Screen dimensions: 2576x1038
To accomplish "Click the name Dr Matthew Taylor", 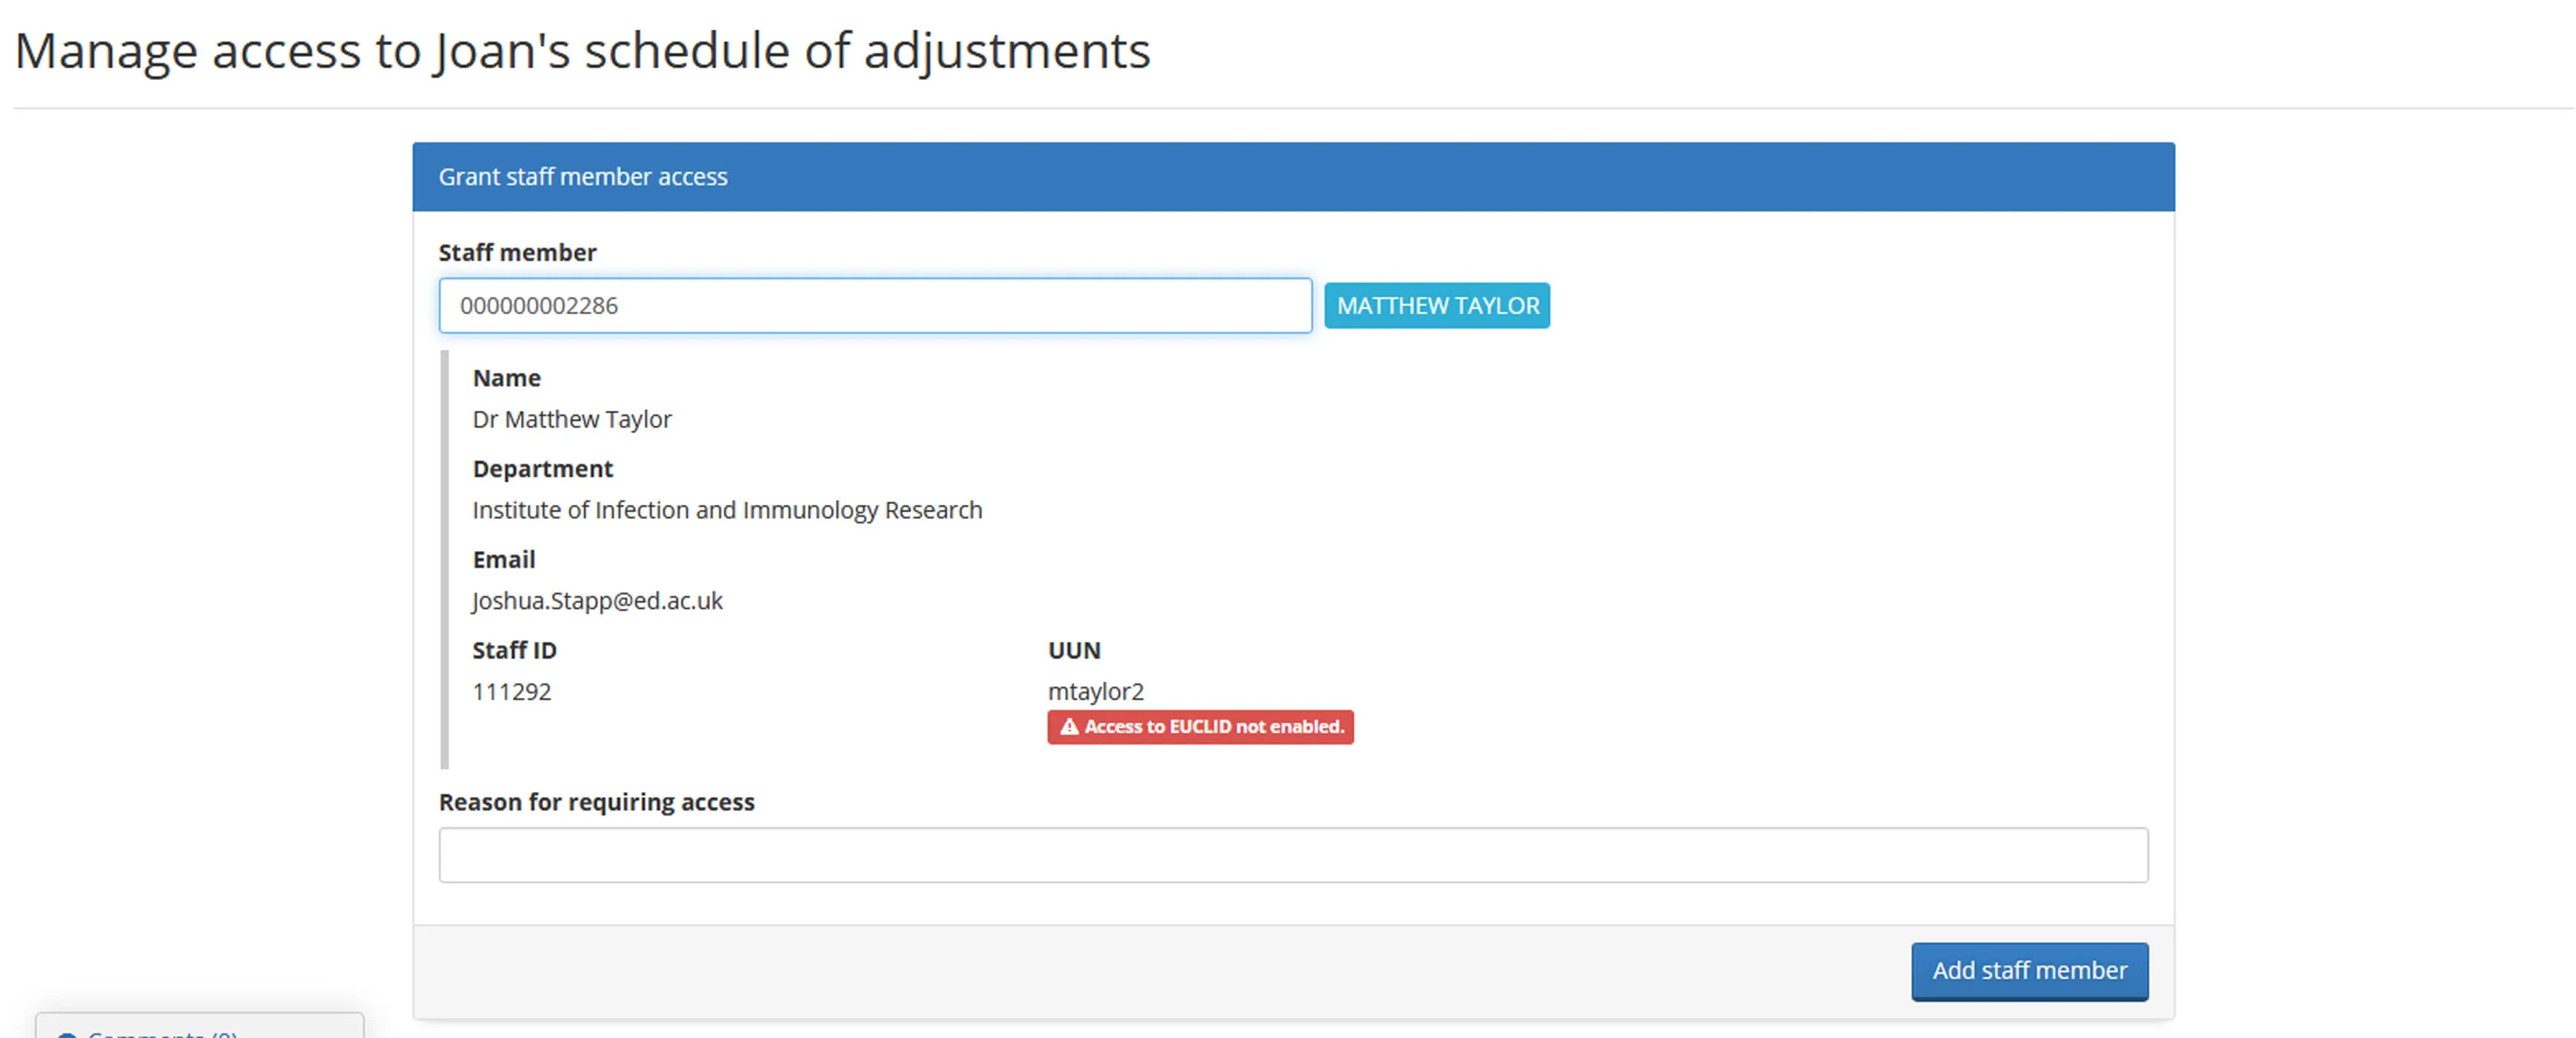I will pyautogui.click(x=571, y=419).
